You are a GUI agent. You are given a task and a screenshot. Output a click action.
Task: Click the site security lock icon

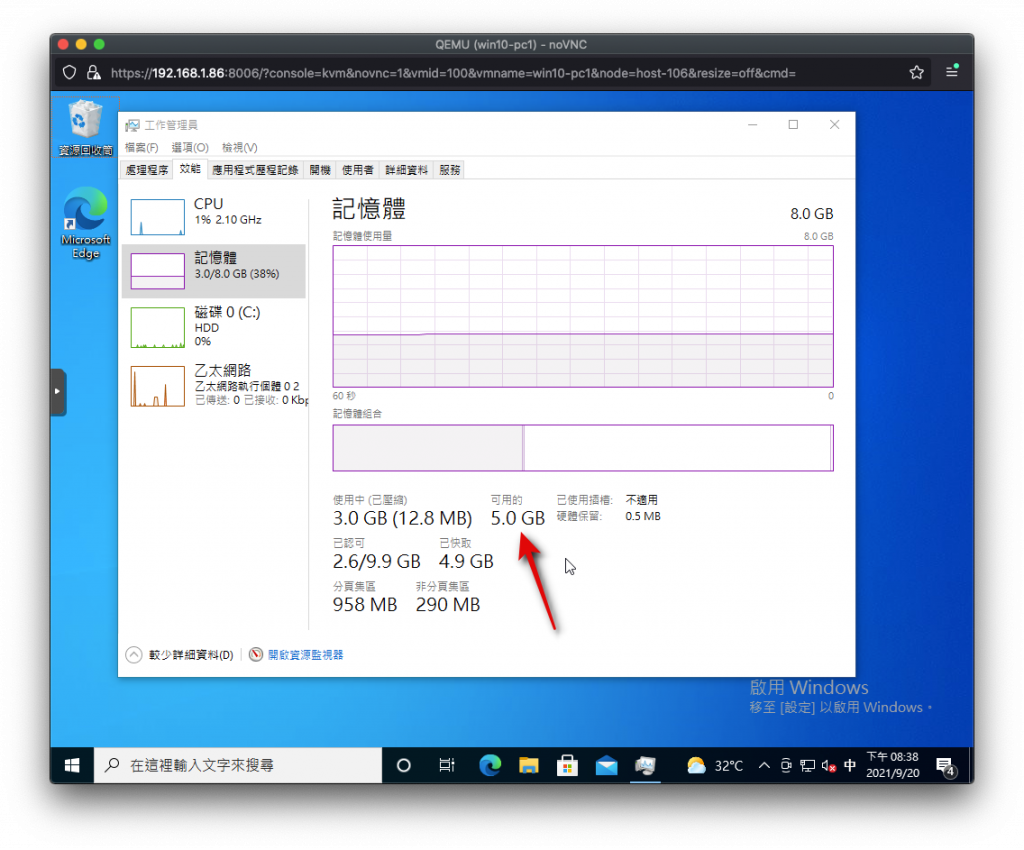[x=94, y=72]
